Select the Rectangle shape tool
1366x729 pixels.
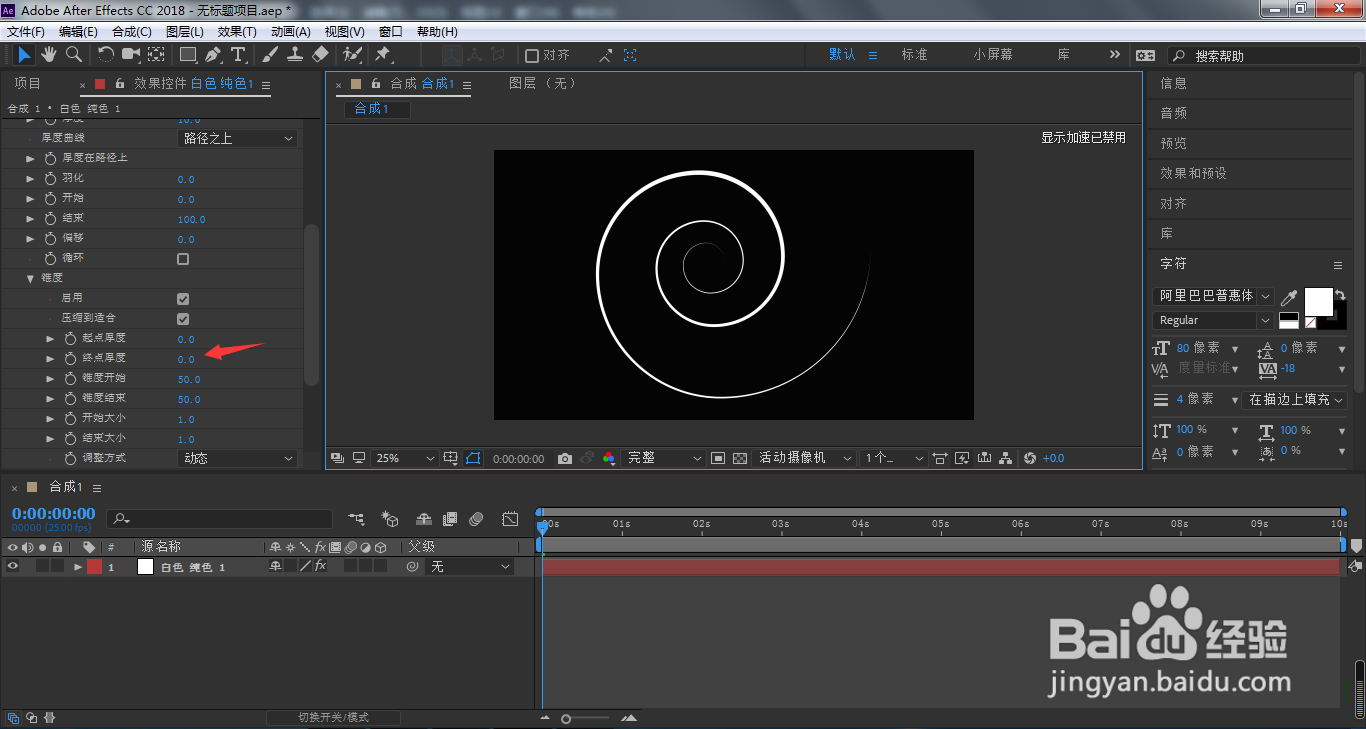tap(188, 55)
